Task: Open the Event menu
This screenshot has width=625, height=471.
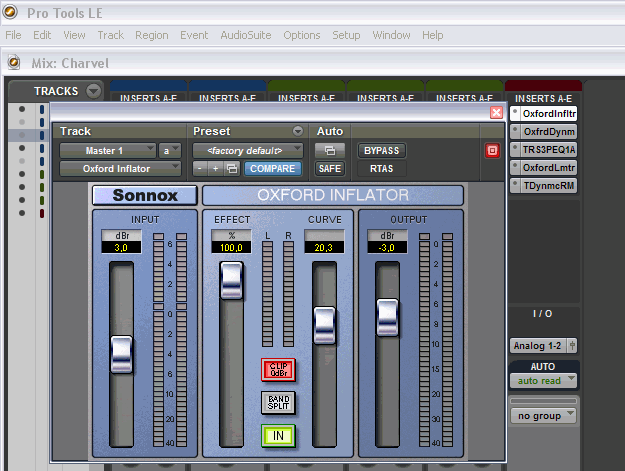Action: coord(194,35)
